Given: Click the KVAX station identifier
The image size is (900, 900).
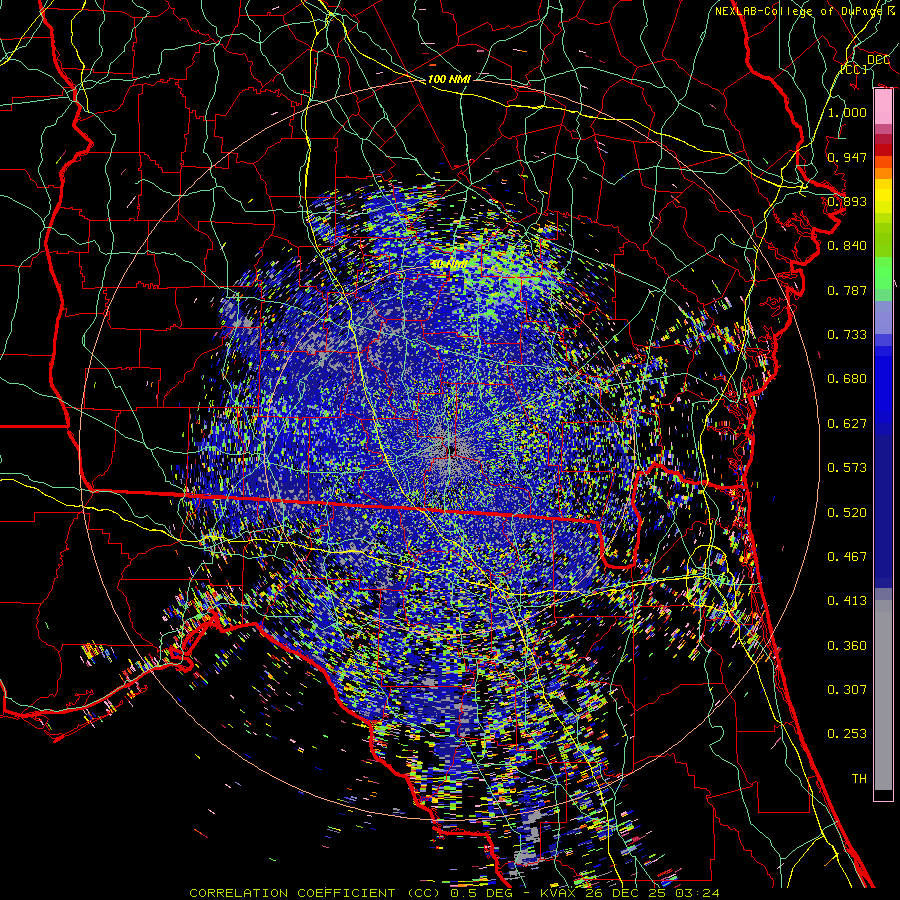Looking at the screenshot, I should 560,893.
